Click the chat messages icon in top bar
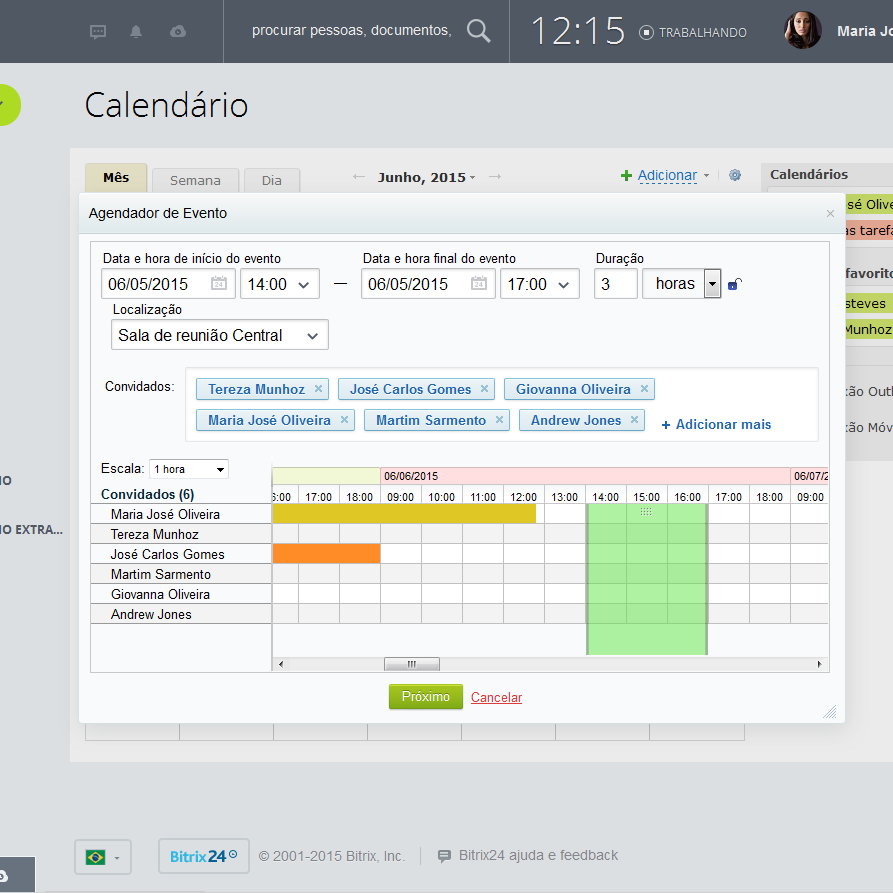The width and height of the screenshot is (893, 893). 98,32
